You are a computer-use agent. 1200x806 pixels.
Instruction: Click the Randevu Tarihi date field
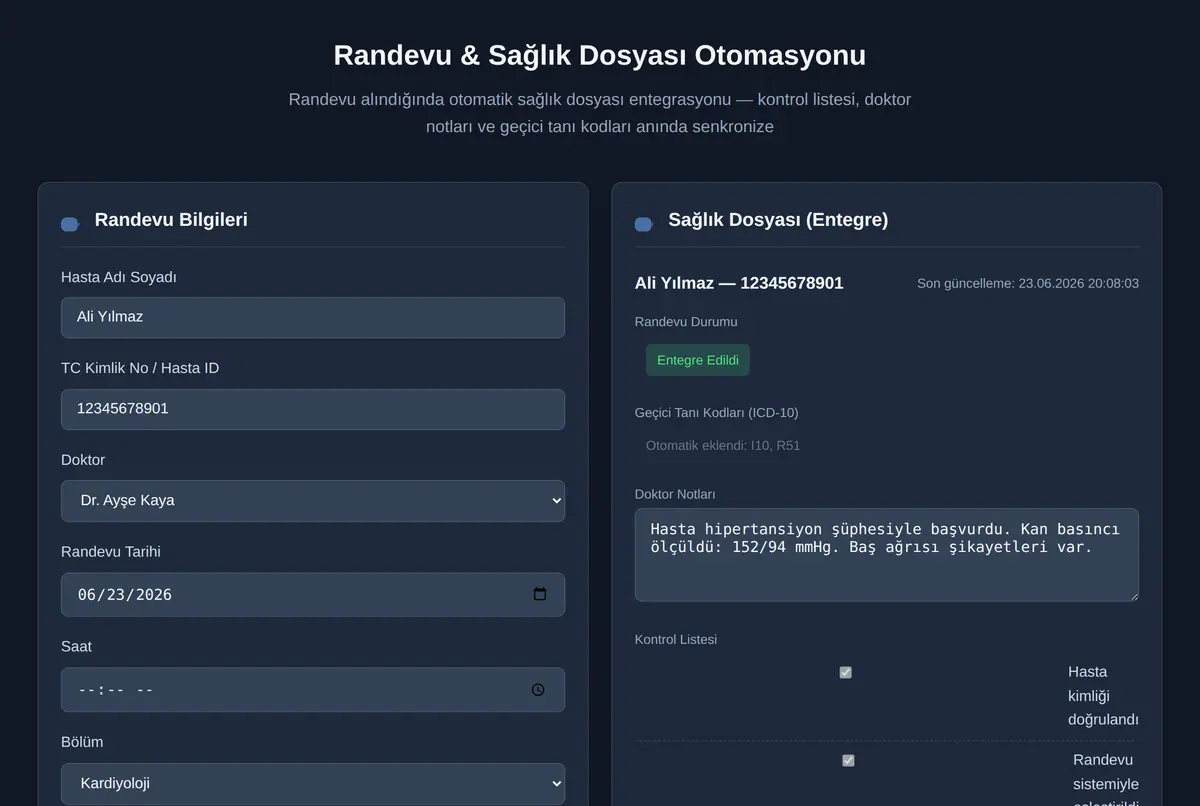[313, 594]
